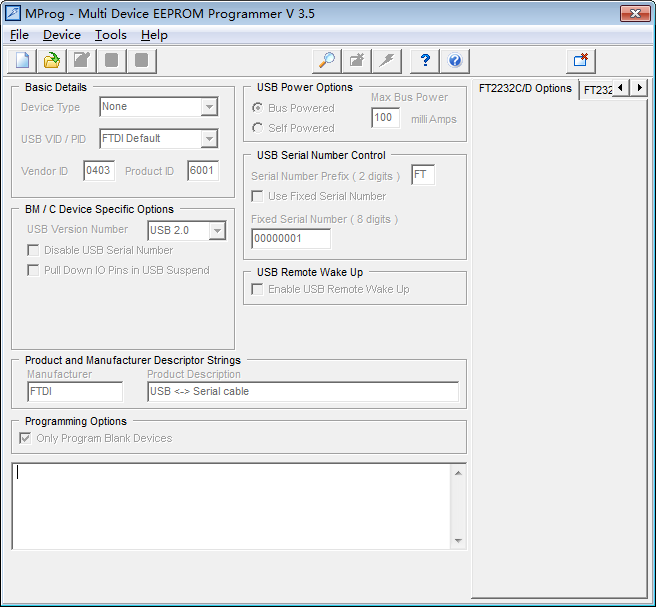Open the USB VID / PID dropdown
Viewport: 656px width, 607px height.
tap(209, 139)
